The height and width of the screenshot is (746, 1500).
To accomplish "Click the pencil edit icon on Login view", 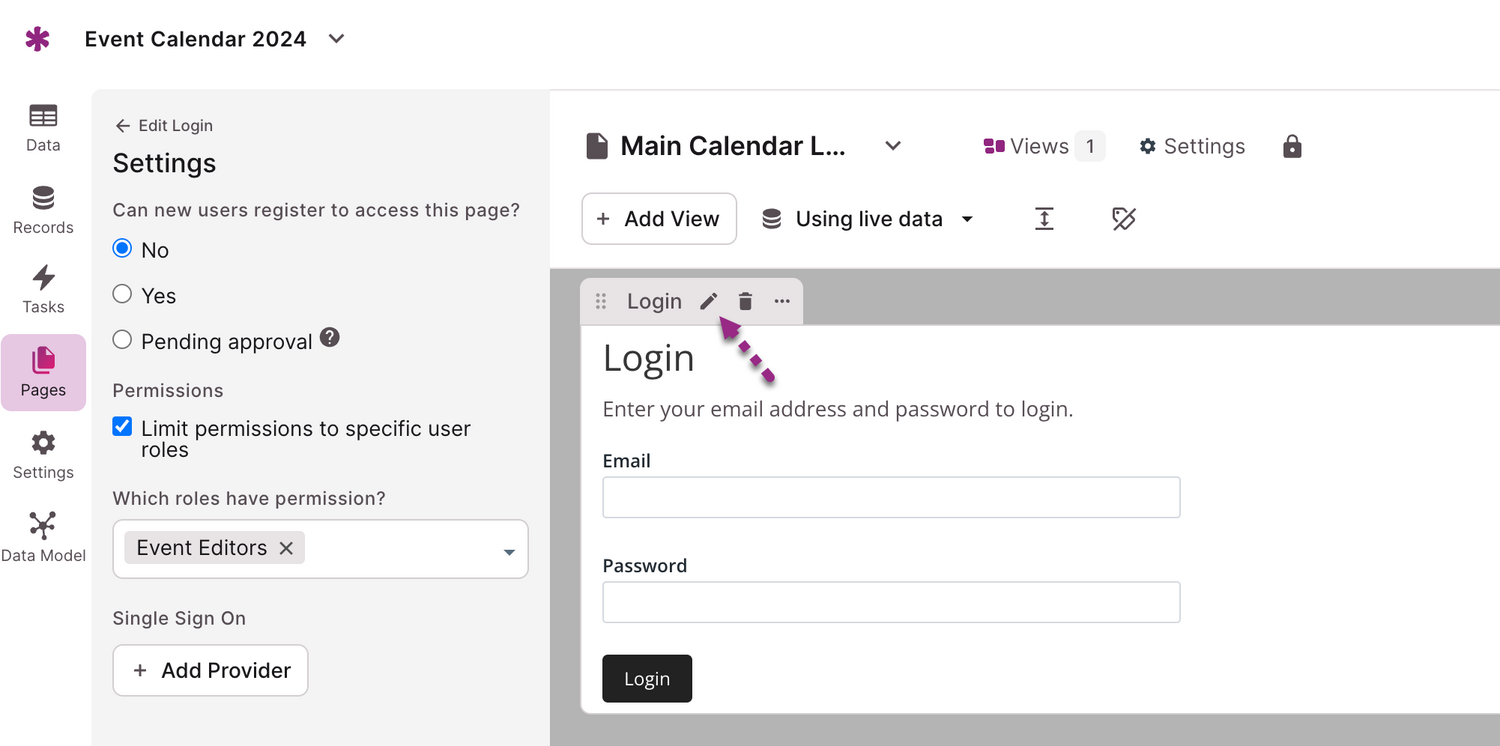I will point(708,301).
